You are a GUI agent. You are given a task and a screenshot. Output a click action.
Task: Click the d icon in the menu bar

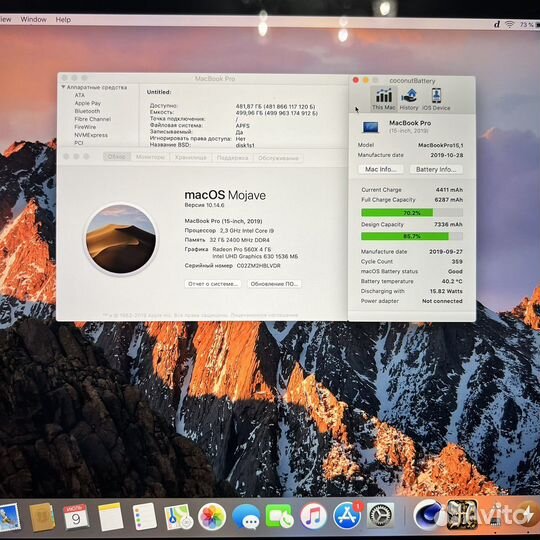pyautogui.click(x=497, y=24)
